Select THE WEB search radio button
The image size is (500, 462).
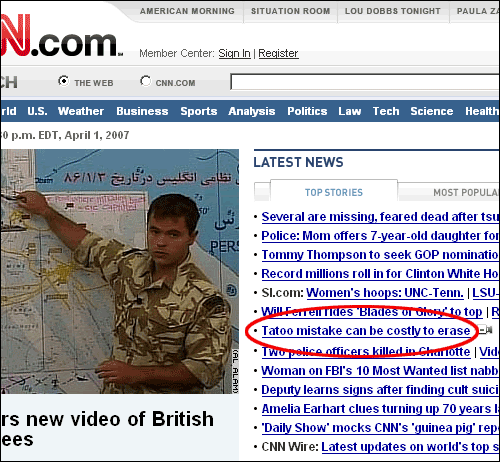(63, 81)
